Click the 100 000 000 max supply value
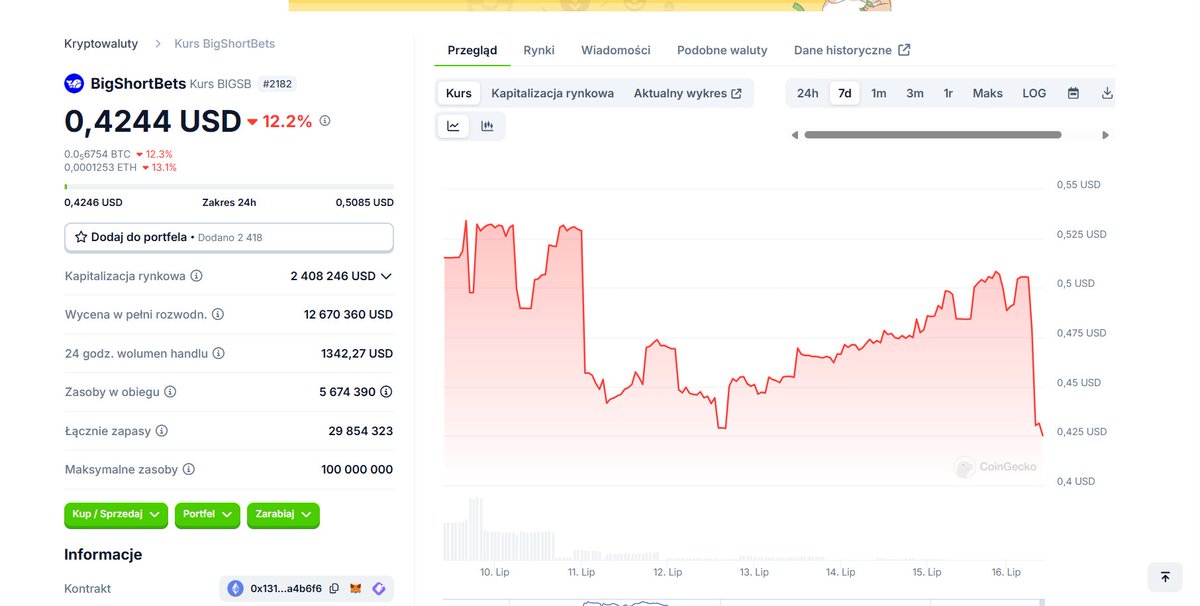This screenshot has width=1200, height=606. [357, 469]
